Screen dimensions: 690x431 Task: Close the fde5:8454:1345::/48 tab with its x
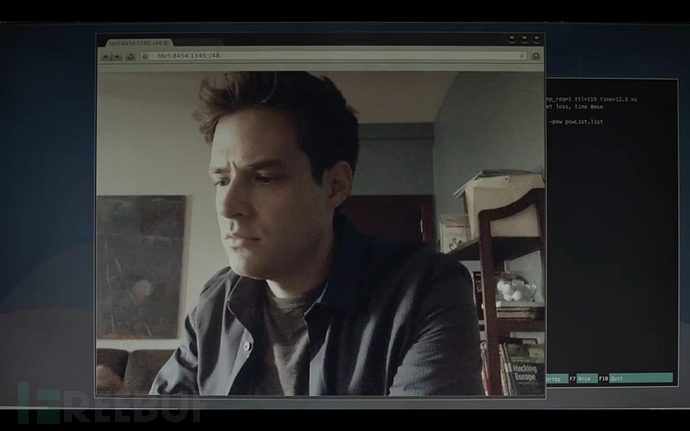coord(166,43)
